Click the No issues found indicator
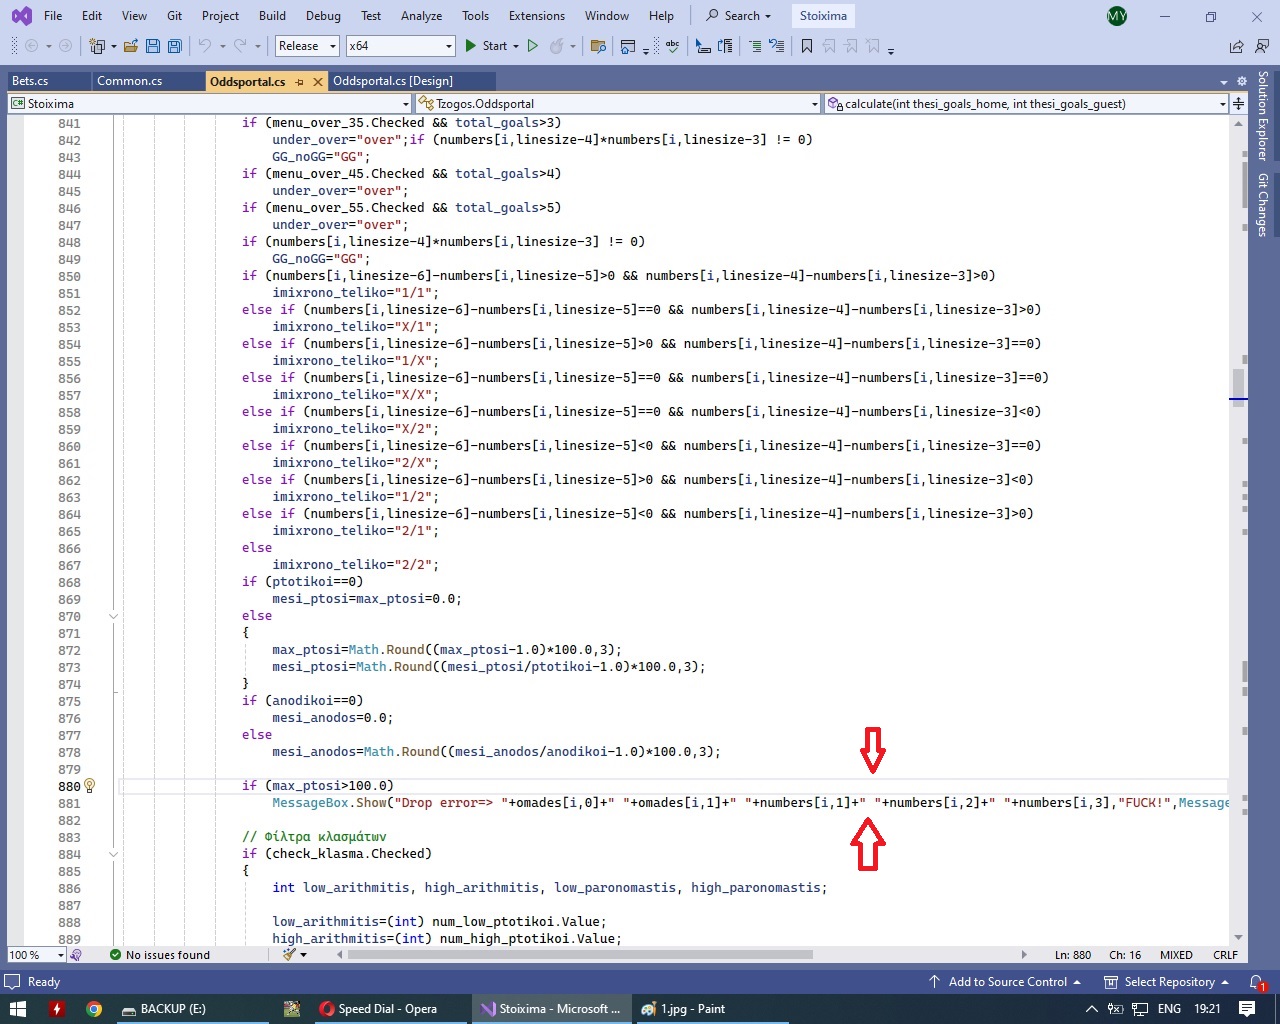The width and height of the screenshot is (1280, 1024). pos(160,955)
